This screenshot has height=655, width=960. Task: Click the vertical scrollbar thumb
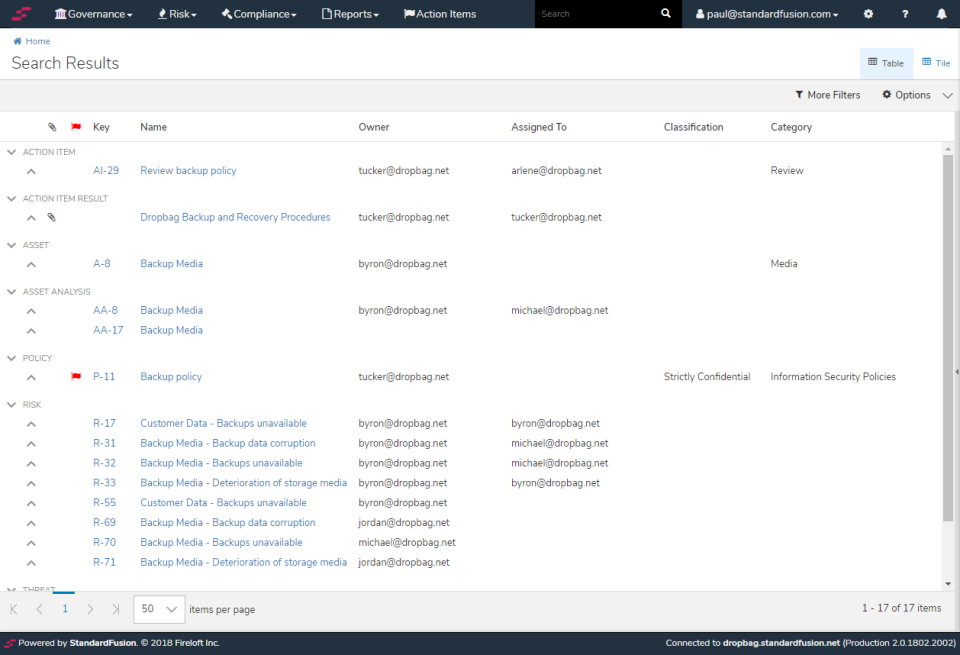point(948,338)
